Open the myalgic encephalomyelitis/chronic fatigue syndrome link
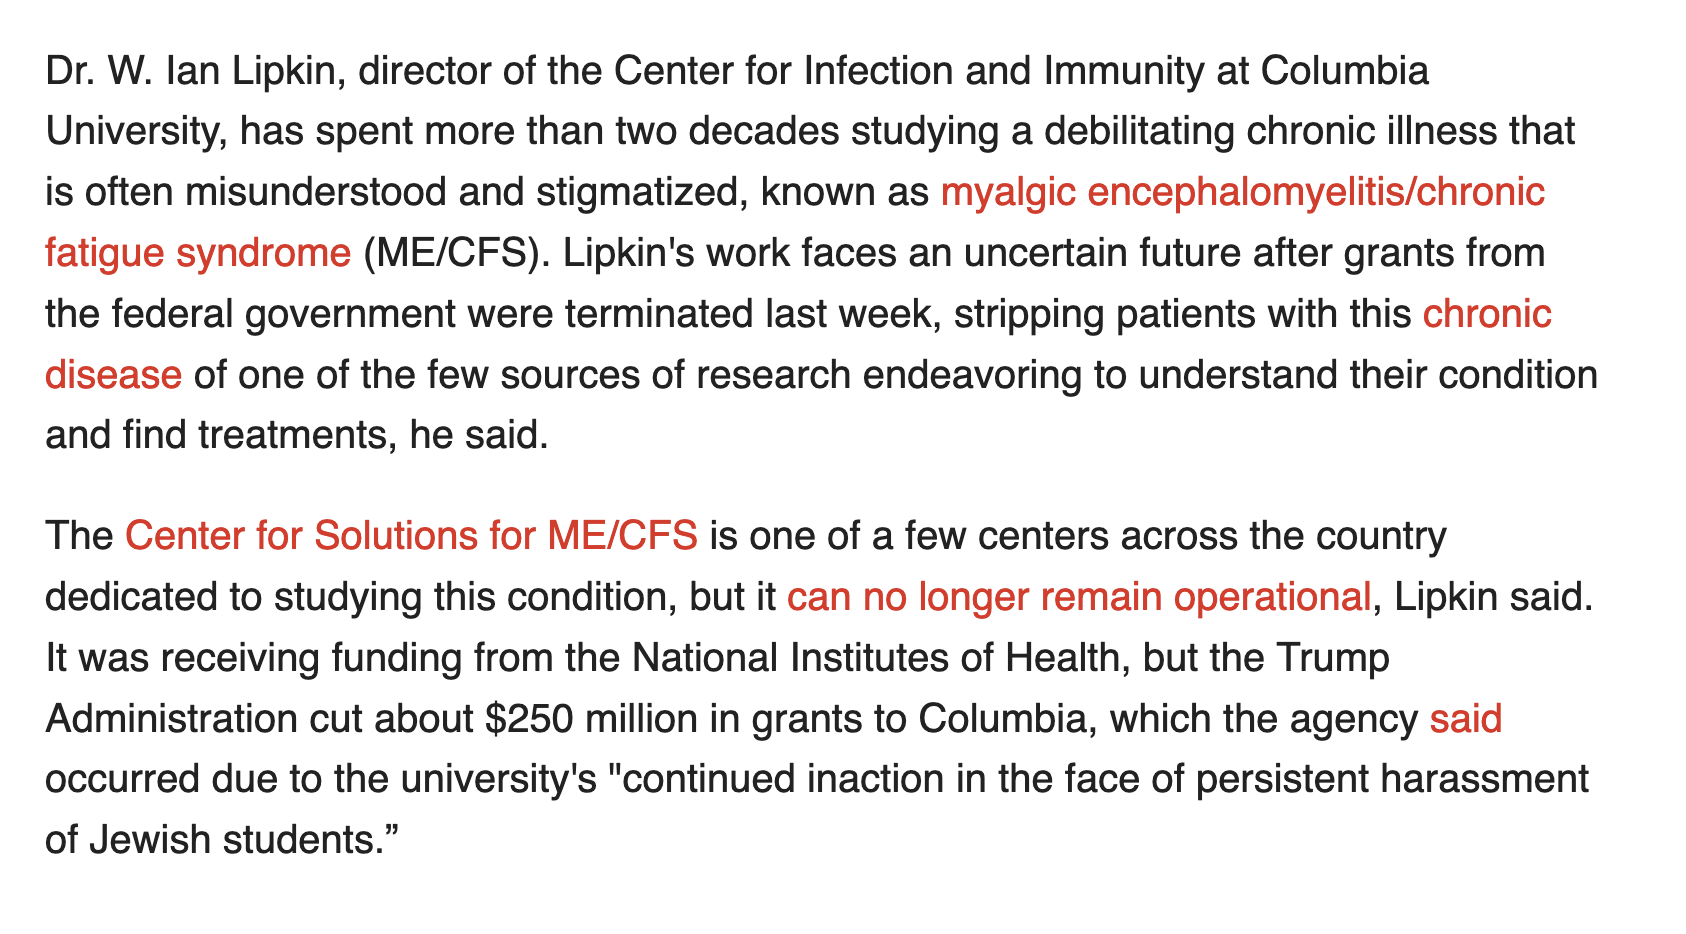The image size is (1686, 934). click(x=1242, y=192)
